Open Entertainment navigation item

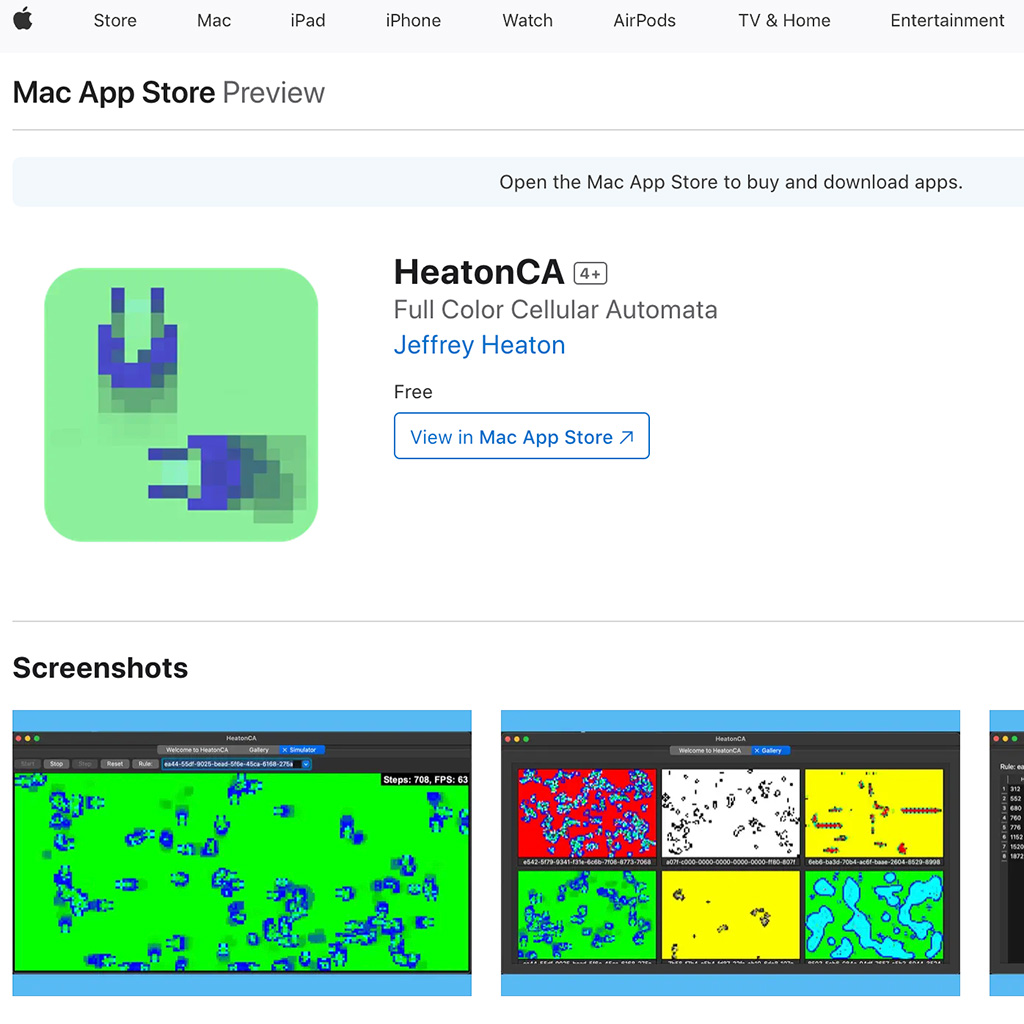(x=947, y=21)
